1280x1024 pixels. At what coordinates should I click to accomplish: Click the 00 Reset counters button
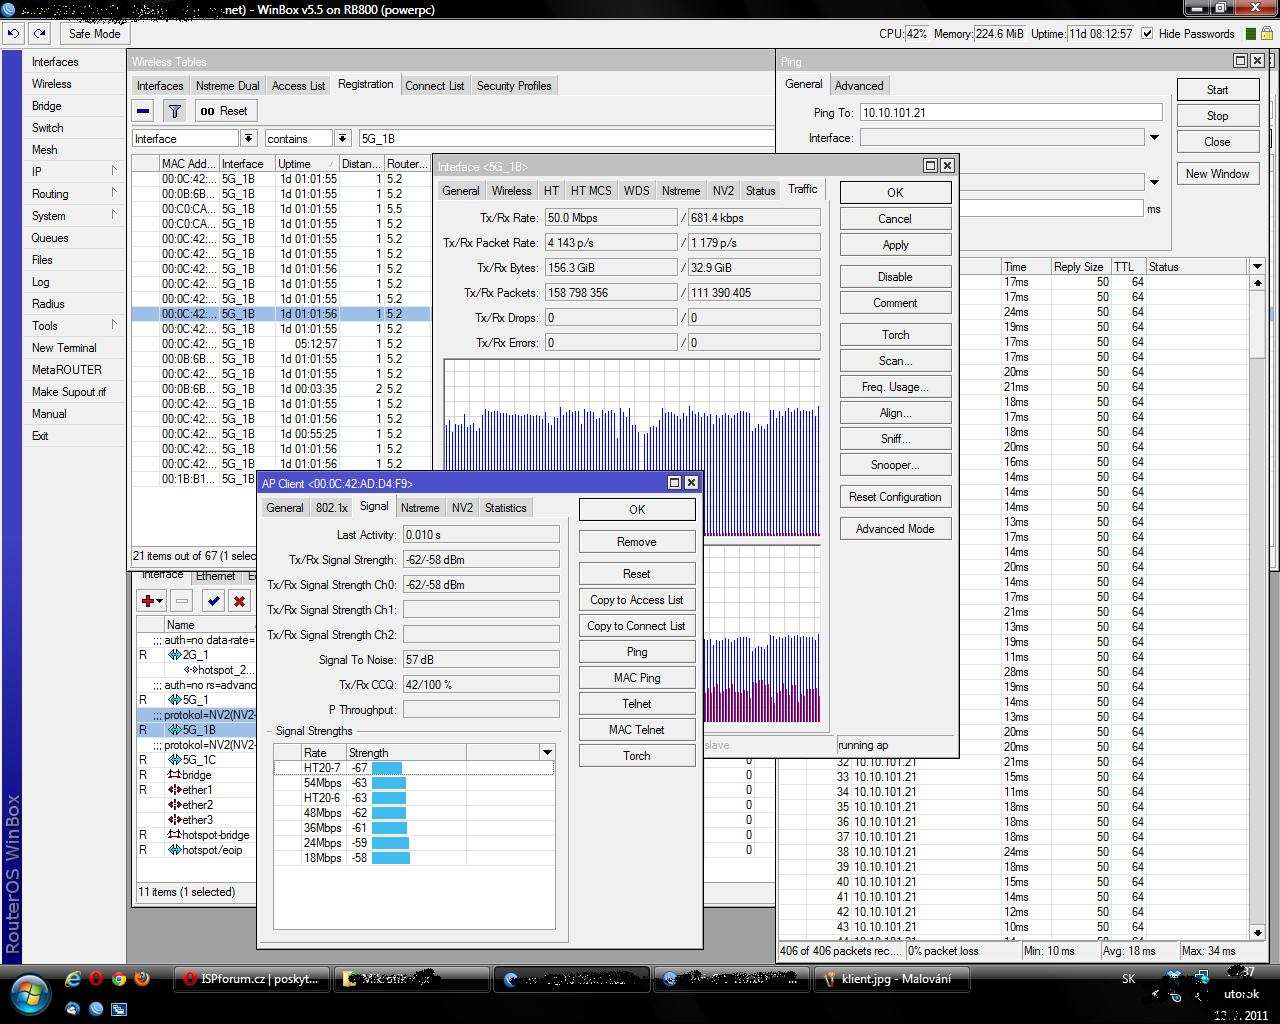coord(224,111)
